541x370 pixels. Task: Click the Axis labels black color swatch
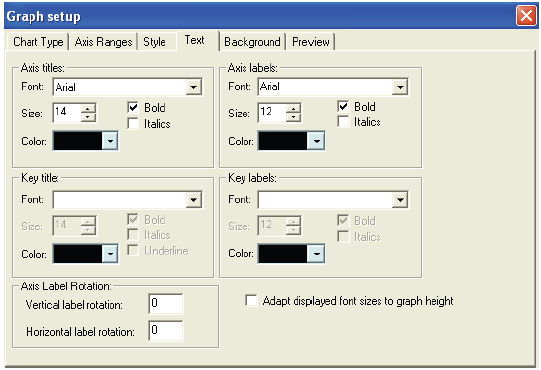point(283,141)
